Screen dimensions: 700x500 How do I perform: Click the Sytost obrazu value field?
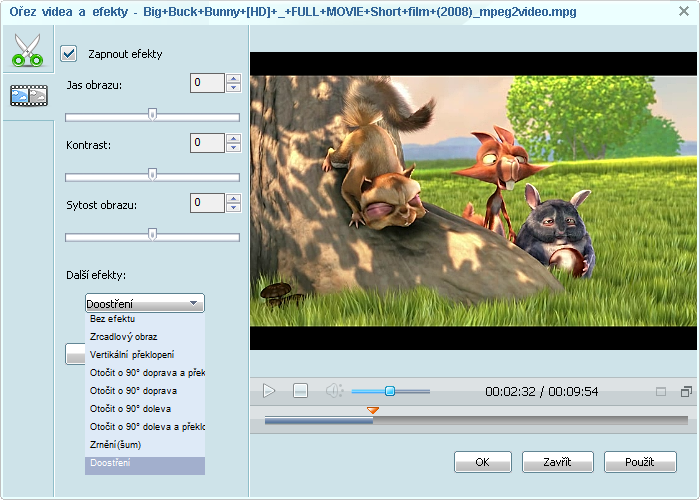(207, 203)
